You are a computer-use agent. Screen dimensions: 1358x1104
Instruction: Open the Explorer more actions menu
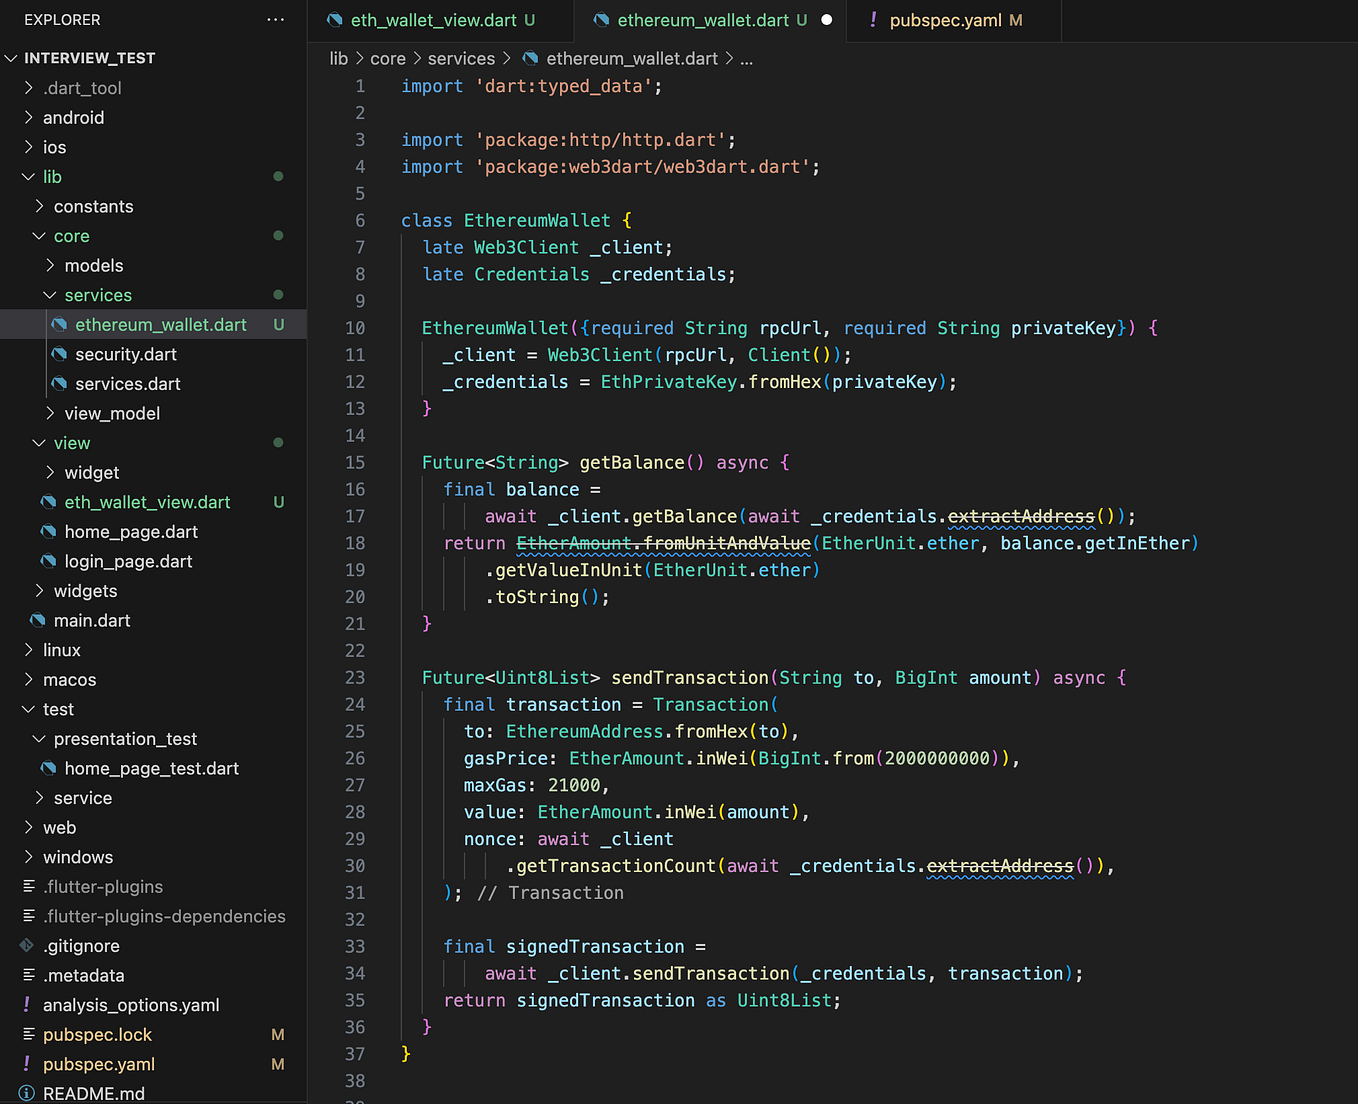tap(275, 19)
